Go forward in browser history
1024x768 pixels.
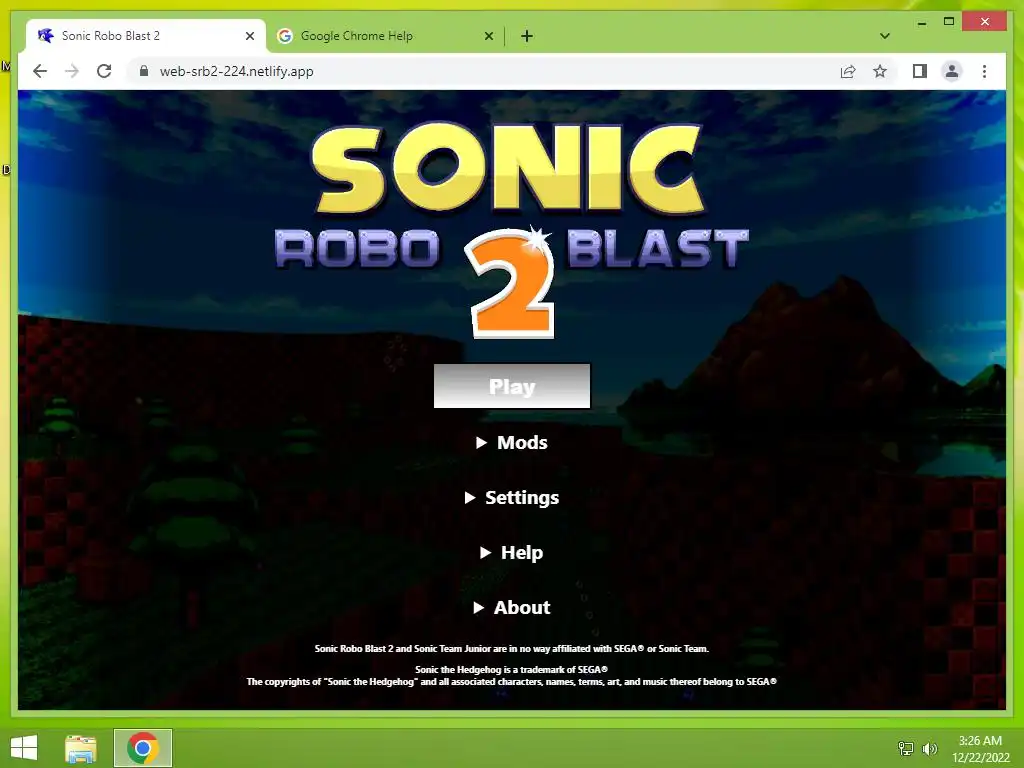click(72, 71)
